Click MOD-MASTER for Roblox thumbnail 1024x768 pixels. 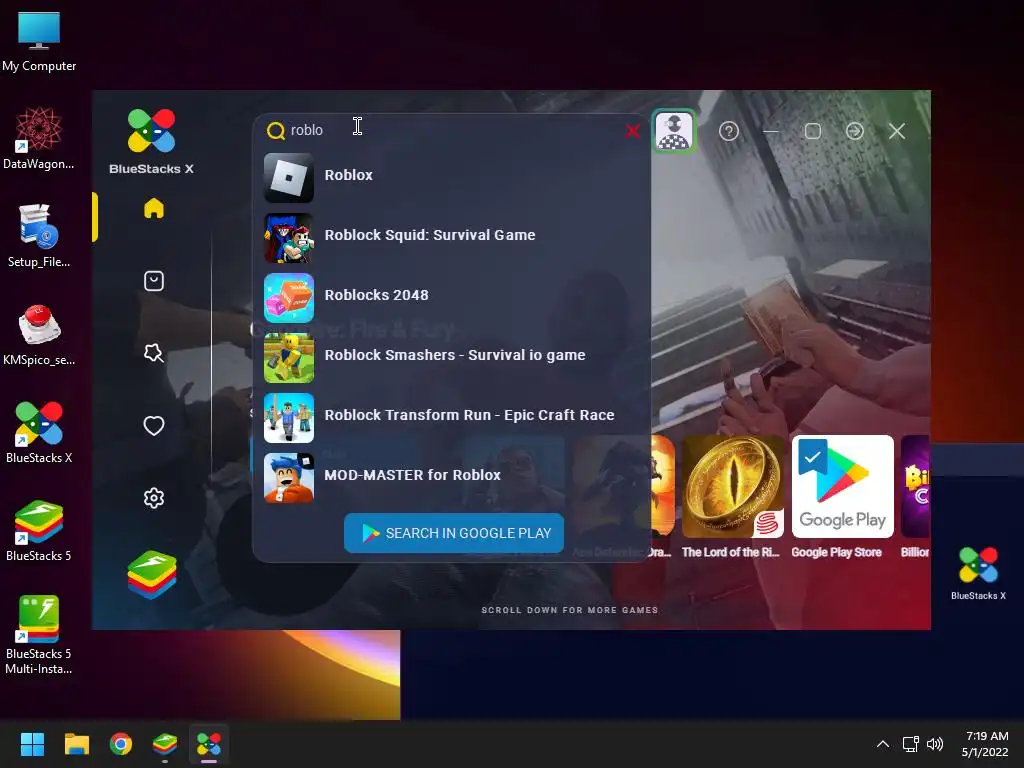coord(289,477)
